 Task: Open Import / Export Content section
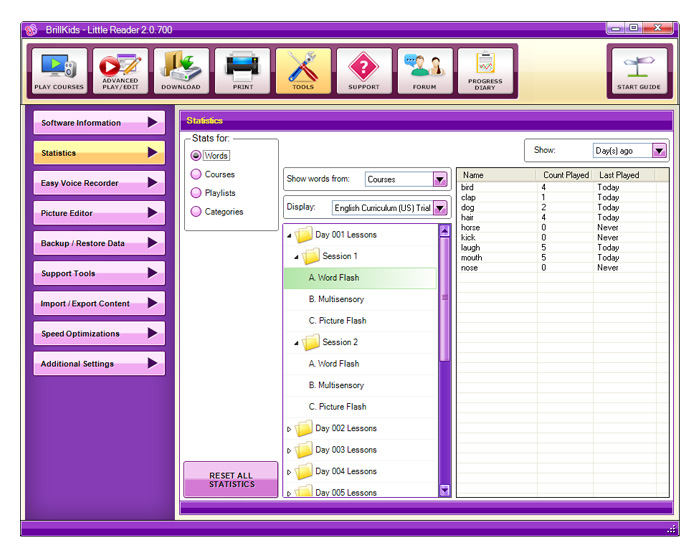pyautogui.click(x=99, y=303)
